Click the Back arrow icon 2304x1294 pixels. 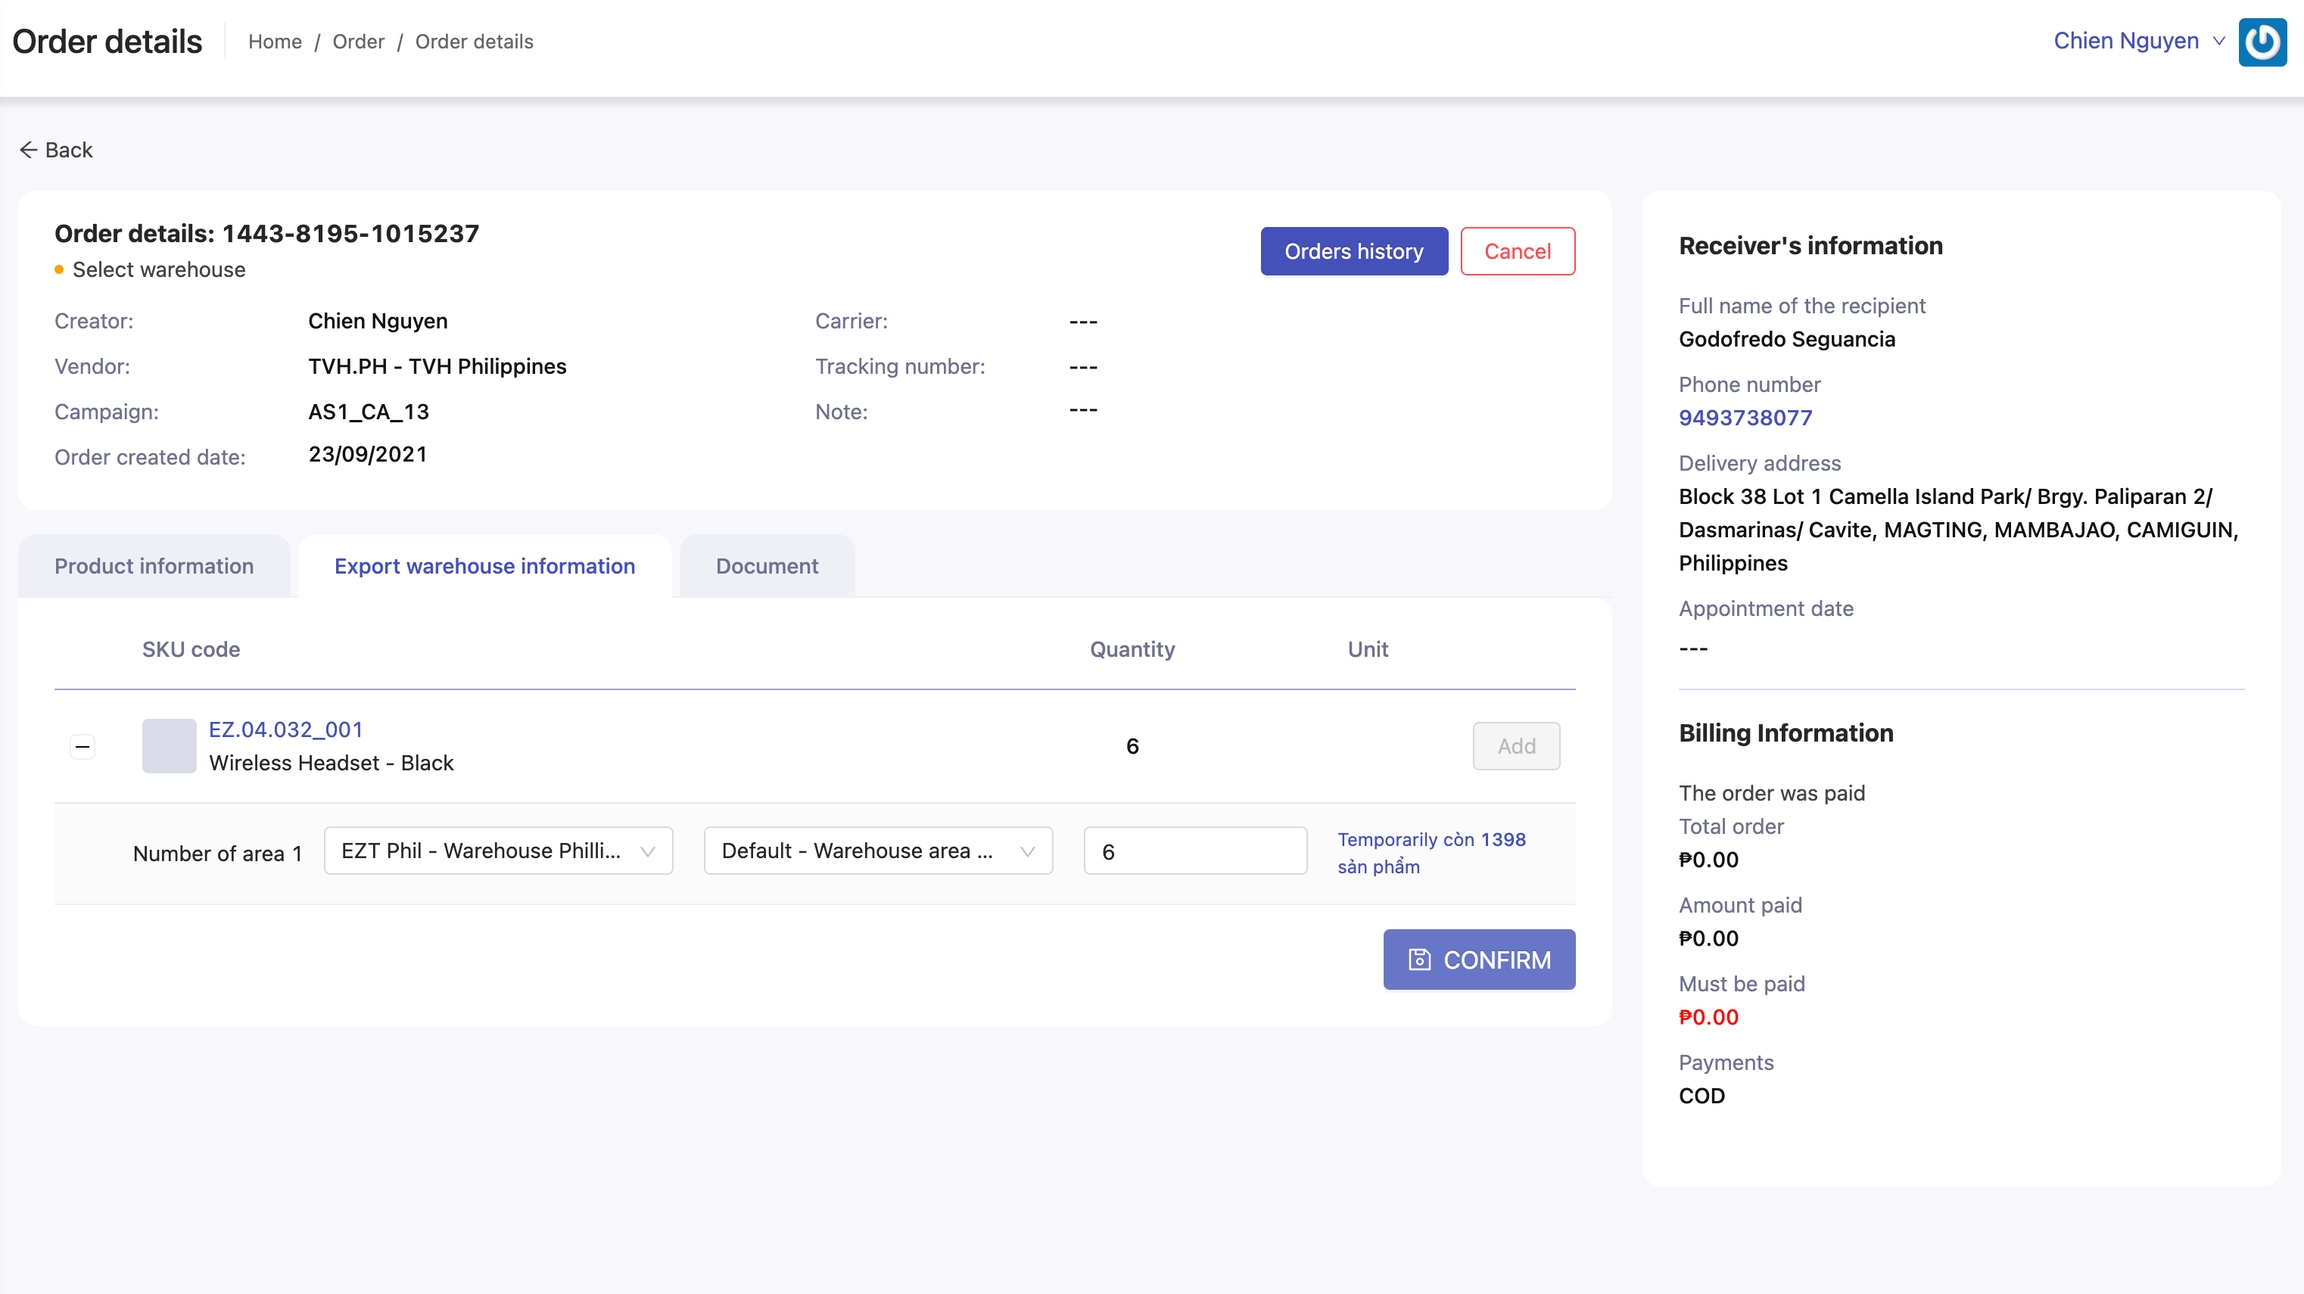(x=28, y=150)
